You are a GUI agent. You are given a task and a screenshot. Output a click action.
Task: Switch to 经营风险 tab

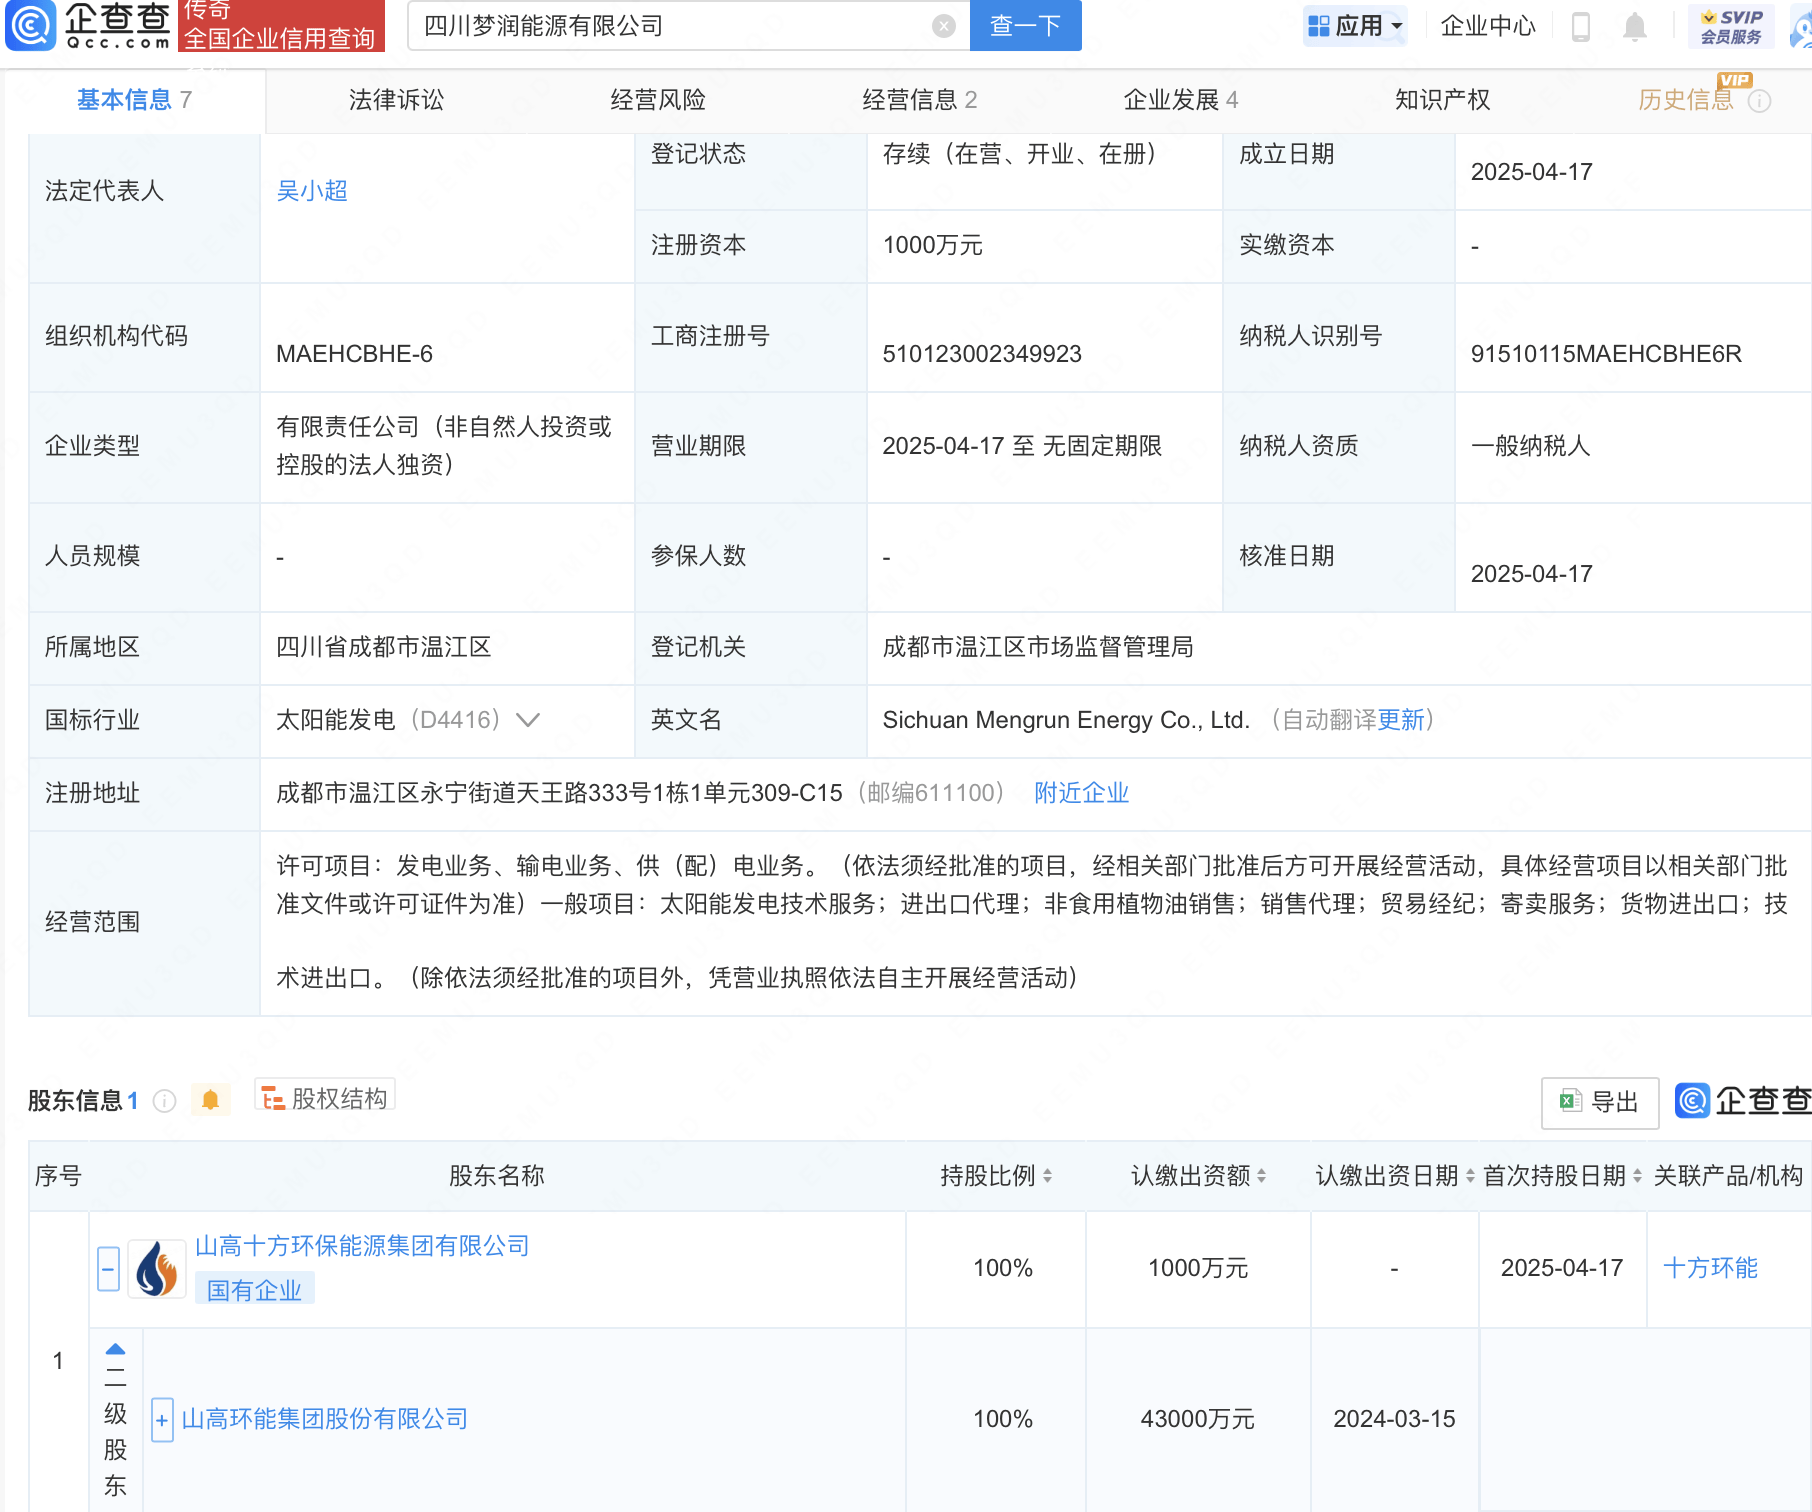(x=658, y=100)
